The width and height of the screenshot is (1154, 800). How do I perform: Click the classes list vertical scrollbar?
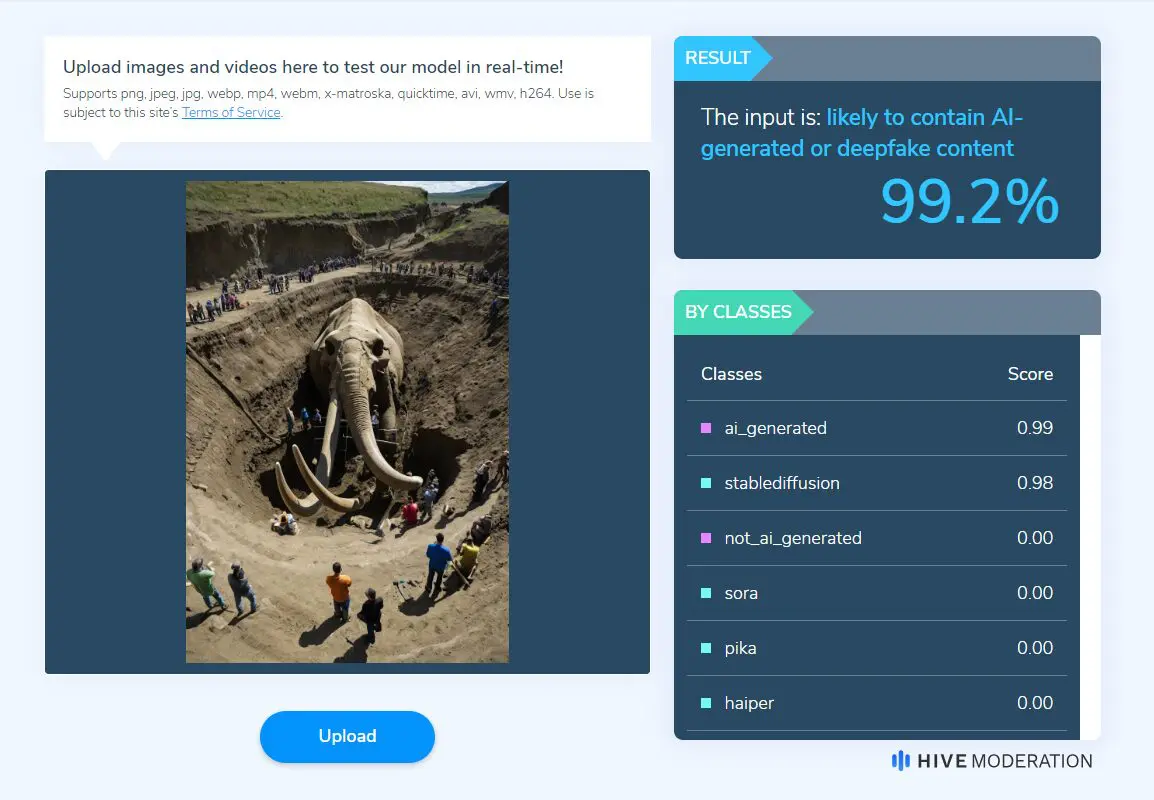(1090, 537)
